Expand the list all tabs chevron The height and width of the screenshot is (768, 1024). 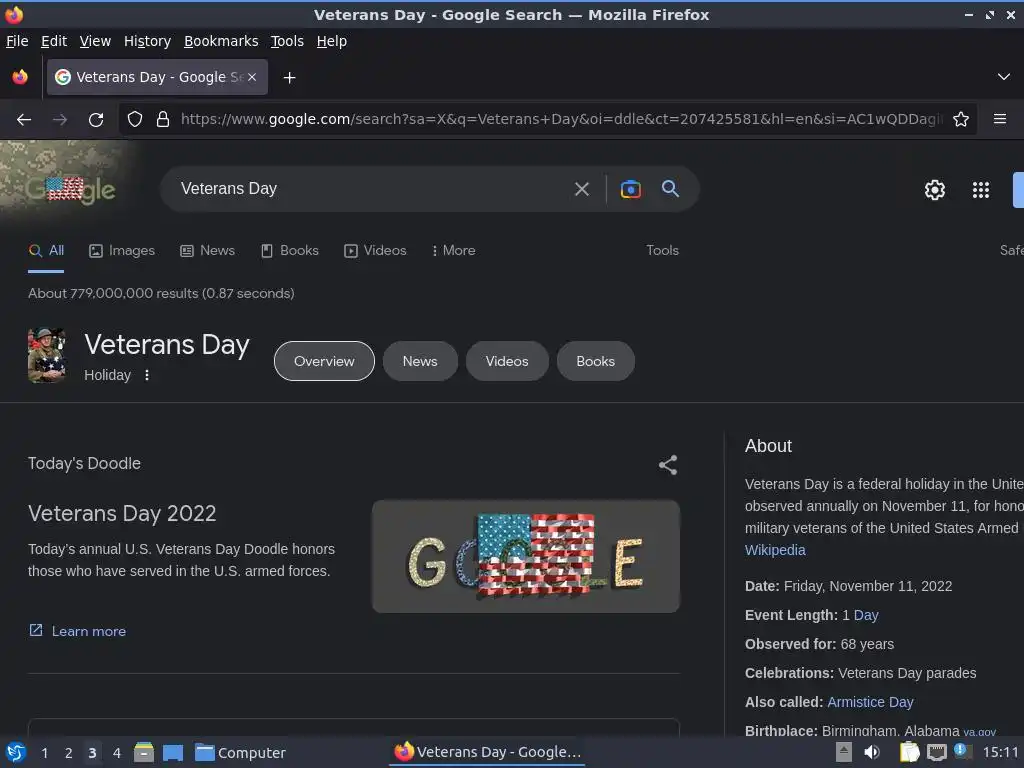click(1004, 77)
